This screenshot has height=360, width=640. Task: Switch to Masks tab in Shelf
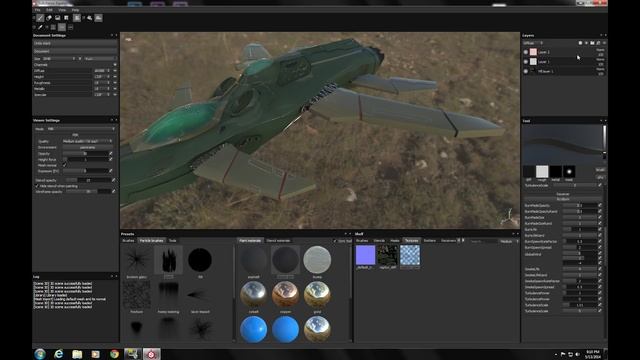tap(395, 241)
